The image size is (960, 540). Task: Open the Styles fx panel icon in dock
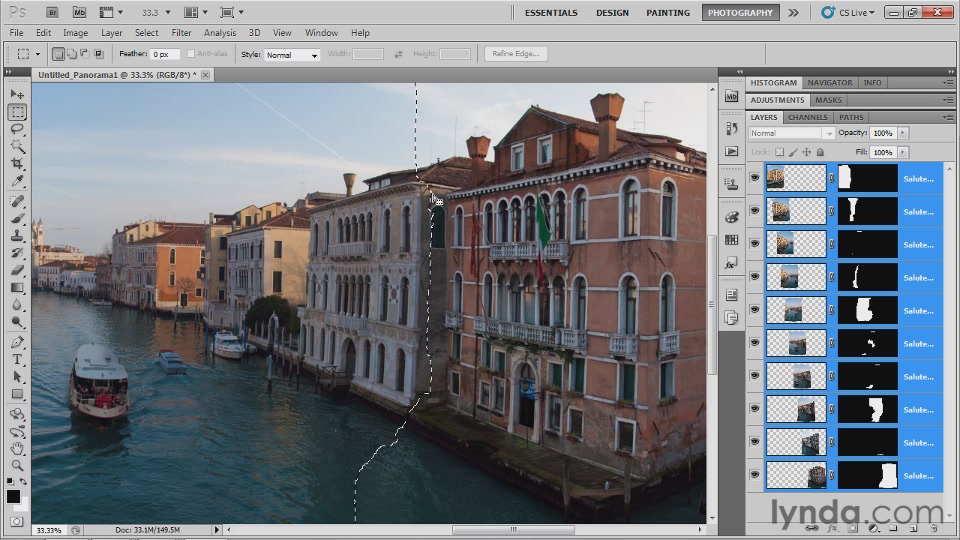pyautogui.click(x=732, y=264)
